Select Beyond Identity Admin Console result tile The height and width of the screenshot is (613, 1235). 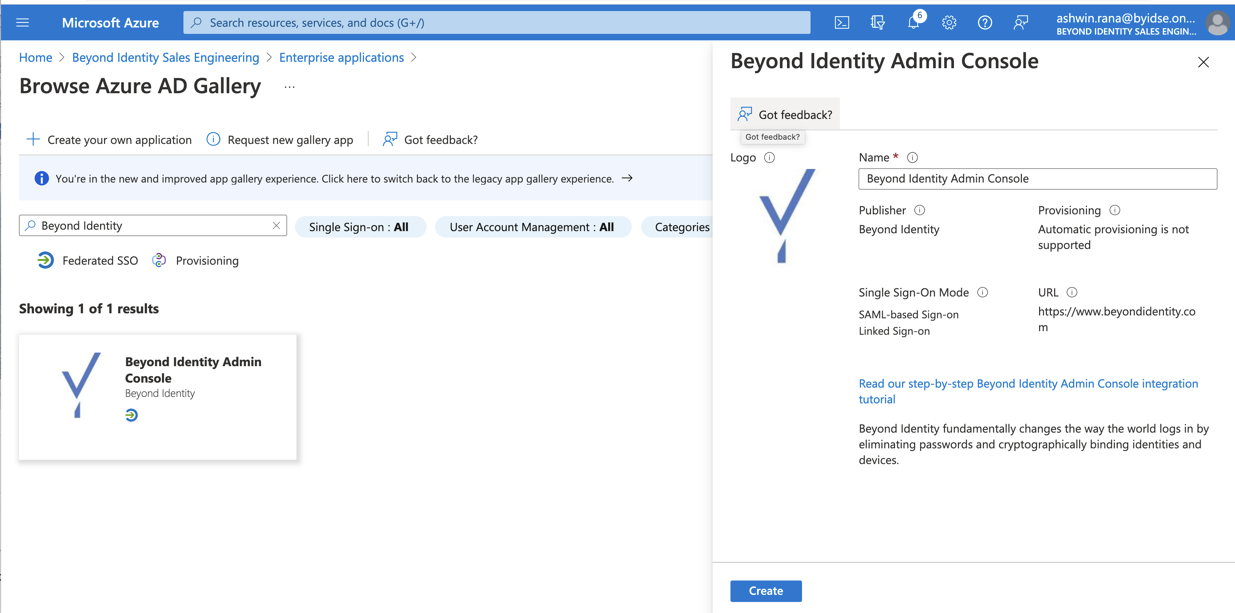click(158, 397)
